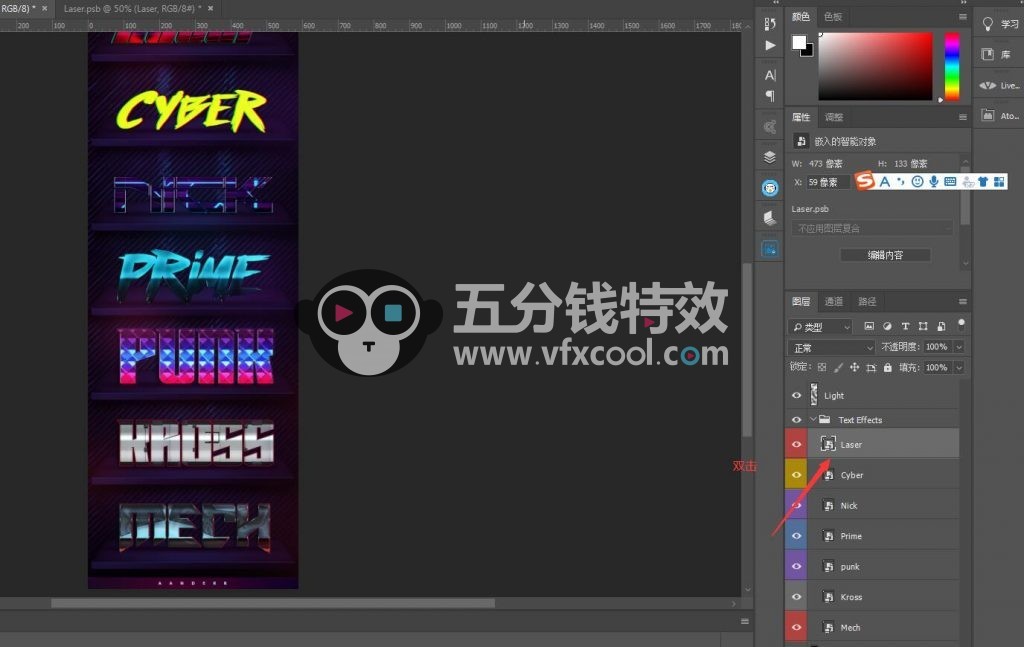Open the Libraries panel icon

point(987,54)
